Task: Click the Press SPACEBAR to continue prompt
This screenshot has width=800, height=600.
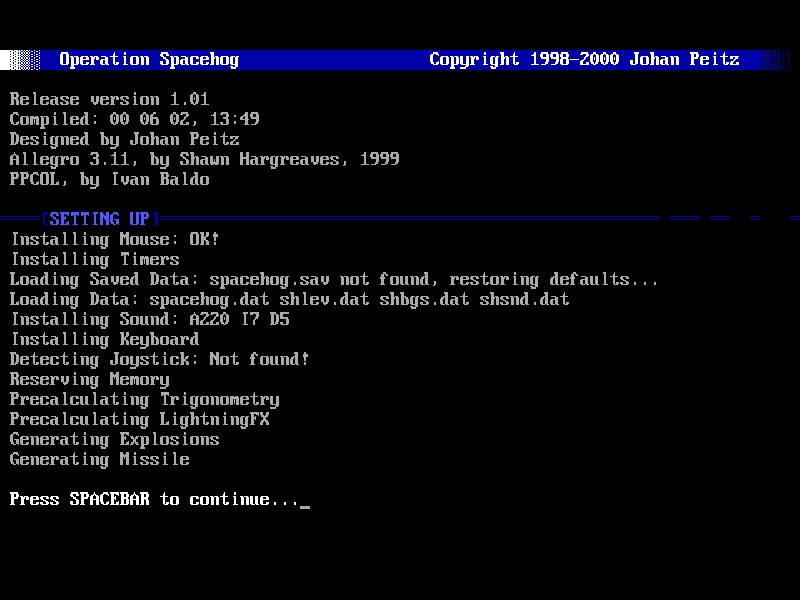Action: (x=154, y=500)
